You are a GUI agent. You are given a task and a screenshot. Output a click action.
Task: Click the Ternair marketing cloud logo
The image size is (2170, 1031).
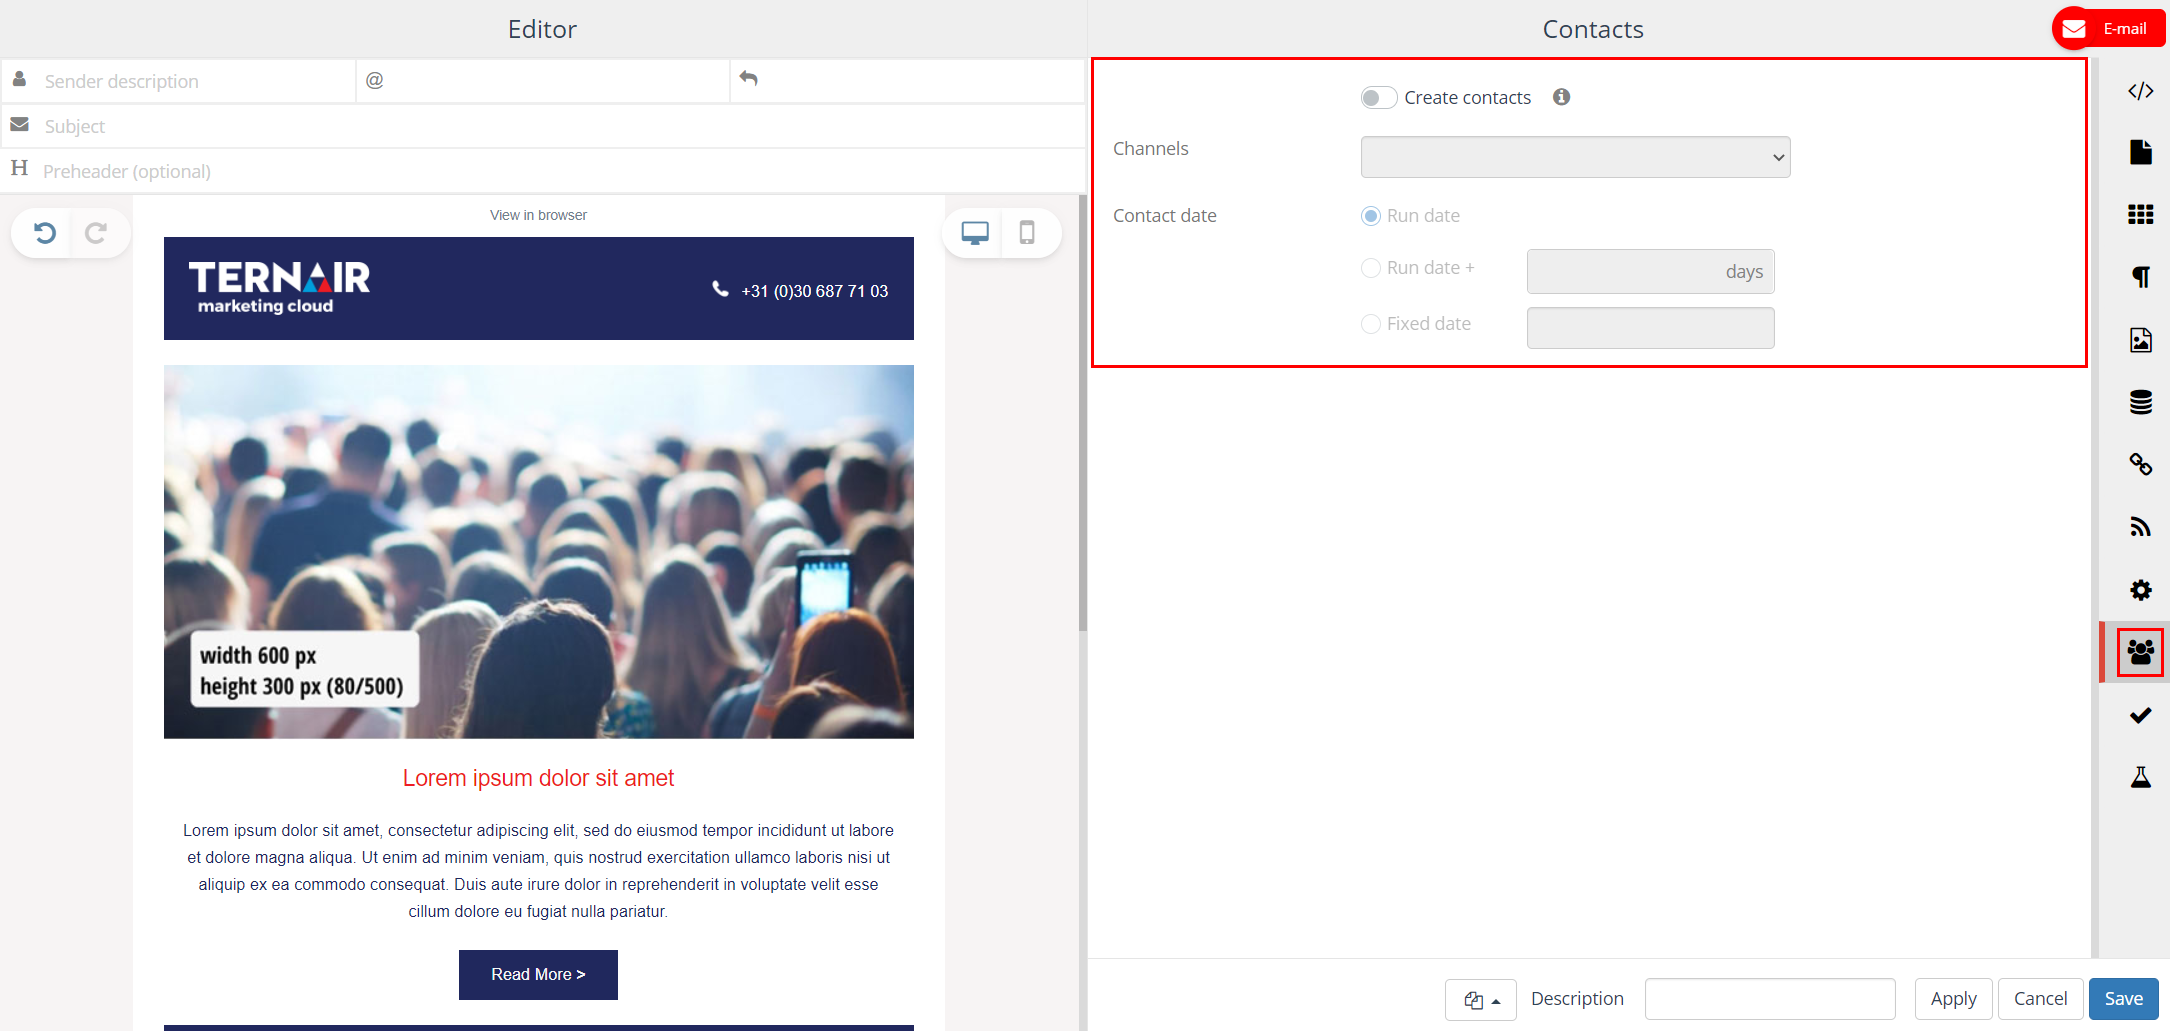pyautogui.click(x=279, y=288)
